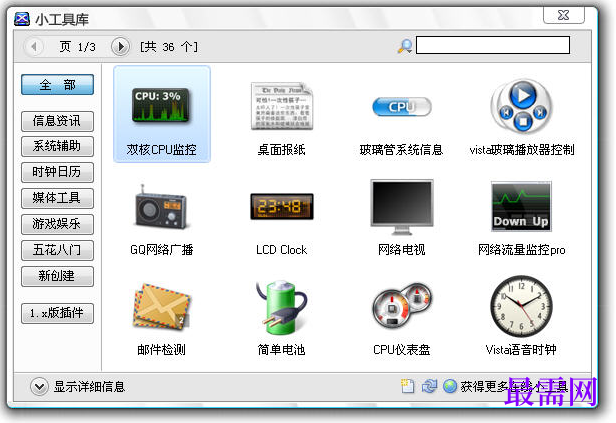Open the 系统辅助 category
The width and height of the screenshot is (616, 423).
point(57,146)
